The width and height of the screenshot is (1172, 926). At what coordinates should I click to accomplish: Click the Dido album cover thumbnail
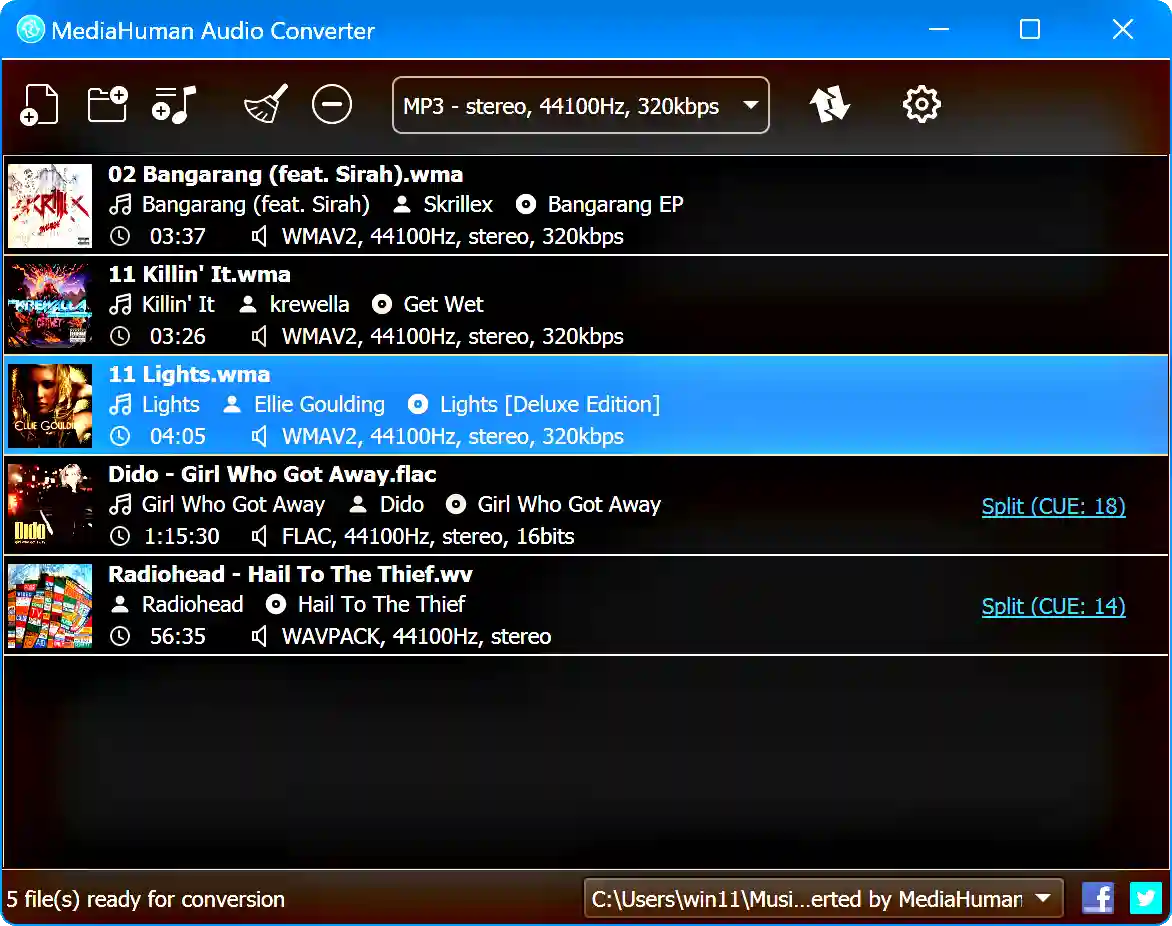coord(50,506)
